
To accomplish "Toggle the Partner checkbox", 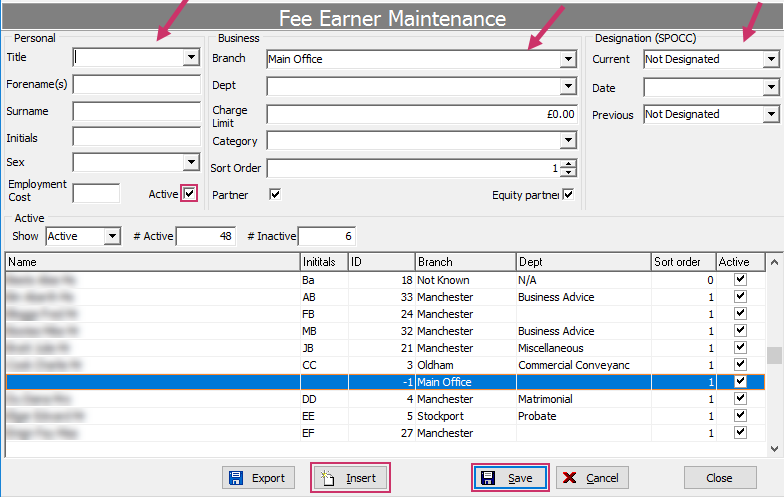I will [x=275, y=194].
